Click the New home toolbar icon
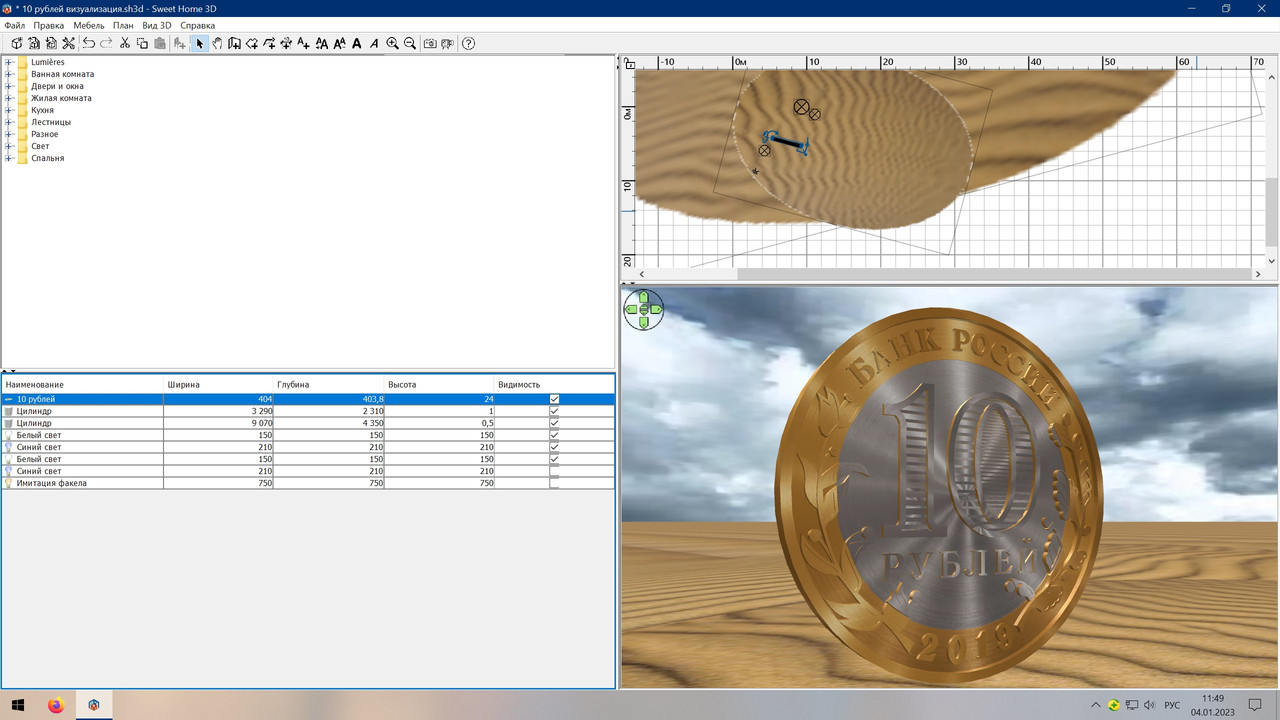Image resolution: width=1280 pixels, height=720 pixels. (x=17, y=44)
